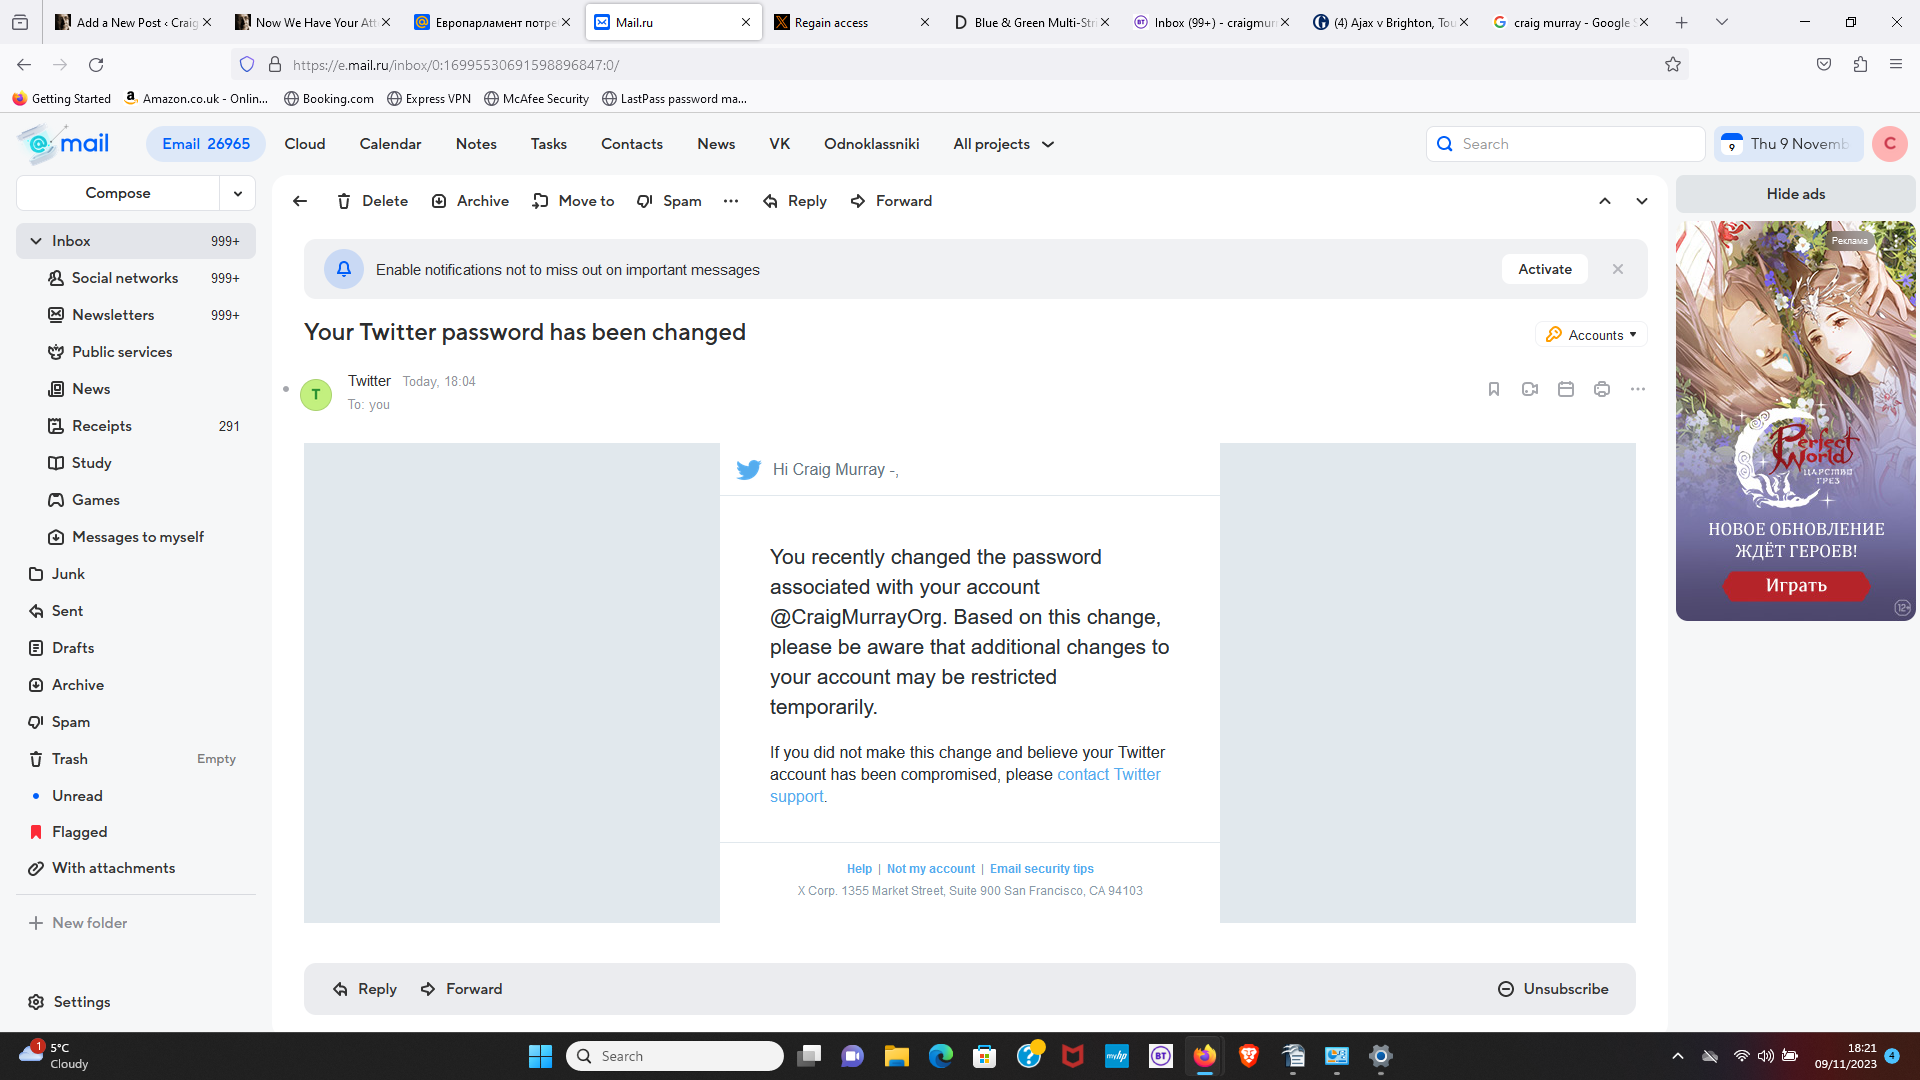Collapse the Inbox folder section
The height and width of the screenshot is (1080, 1920).
point(35,241)
